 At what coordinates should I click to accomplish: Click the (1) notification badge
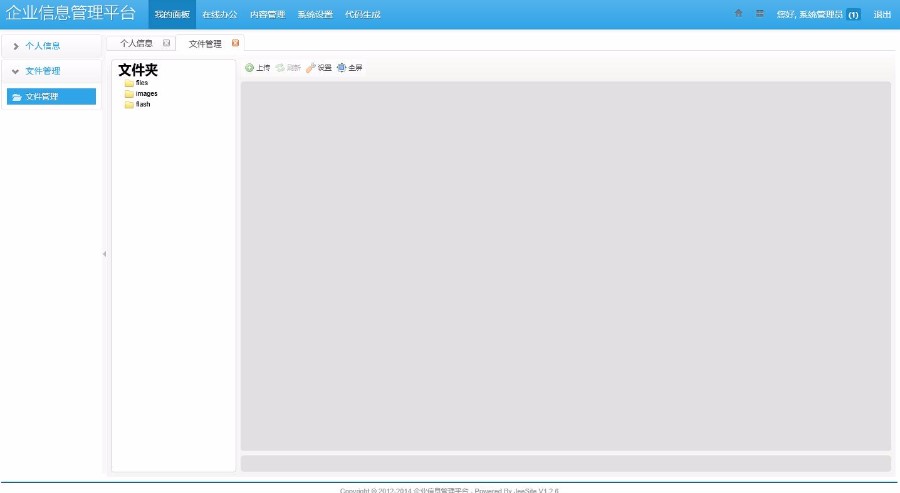(854, 15)
